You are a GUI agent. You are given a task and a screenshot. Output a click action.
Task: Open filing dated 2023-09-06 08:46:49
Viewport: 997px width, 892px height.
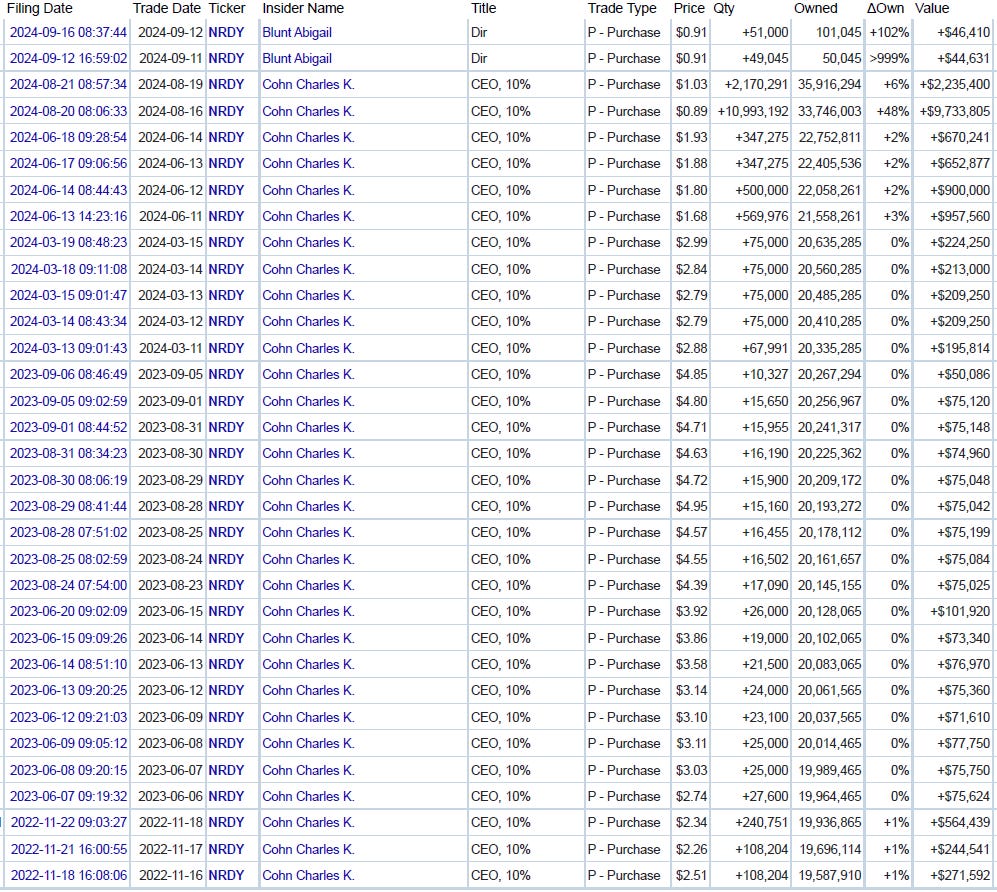[68, 374]
